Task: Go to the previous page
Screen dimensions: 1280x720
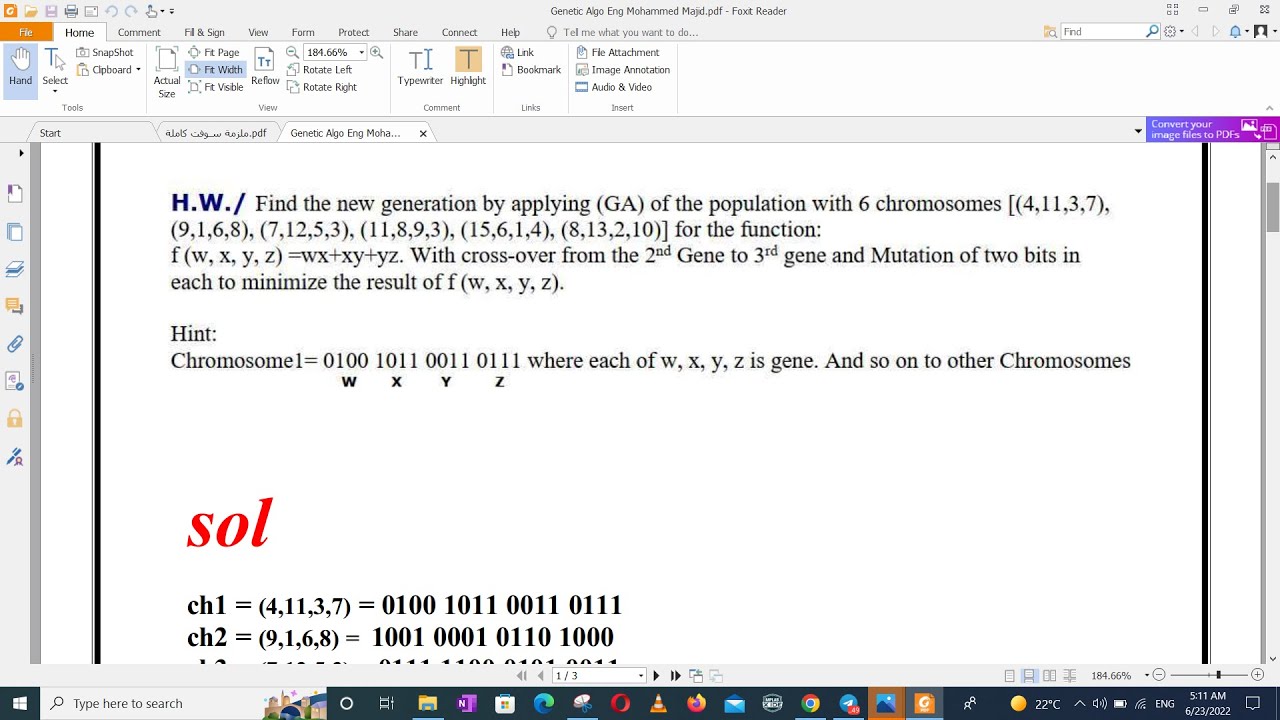Action: click(541, 676)
